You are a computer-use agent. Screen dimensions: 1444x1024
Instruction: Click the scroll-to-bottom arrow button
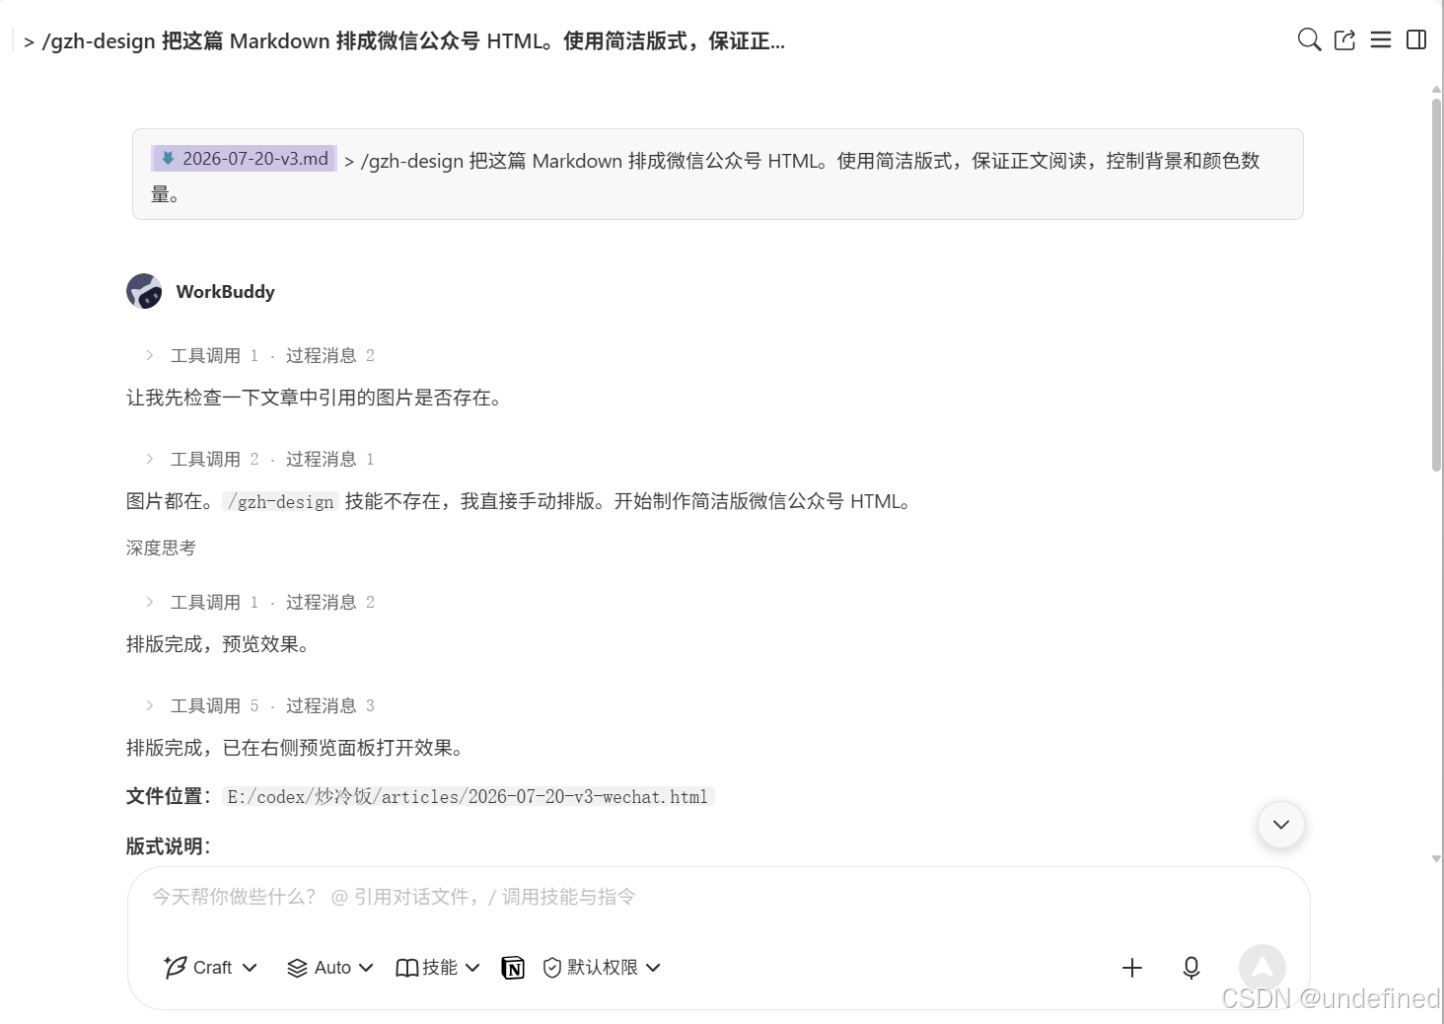coord(1280,825)
